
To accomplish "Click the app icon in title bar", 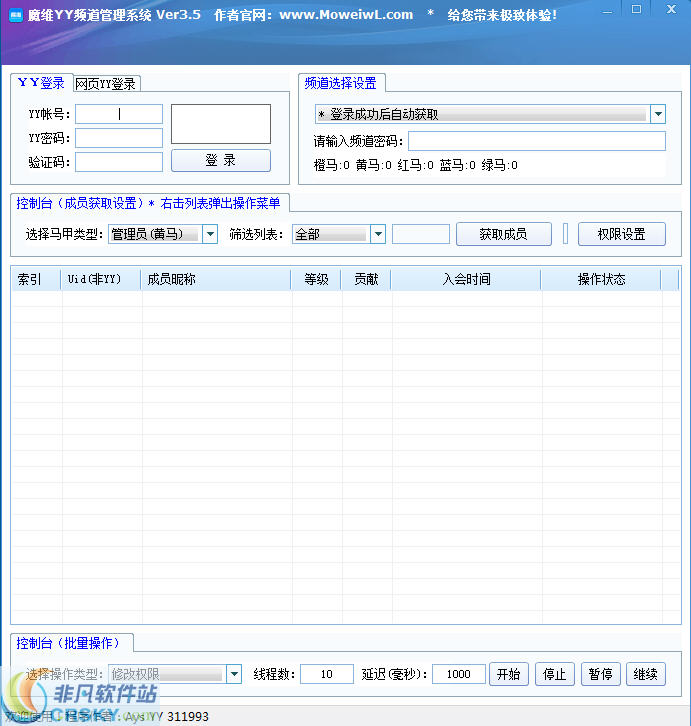I will 16,16.
